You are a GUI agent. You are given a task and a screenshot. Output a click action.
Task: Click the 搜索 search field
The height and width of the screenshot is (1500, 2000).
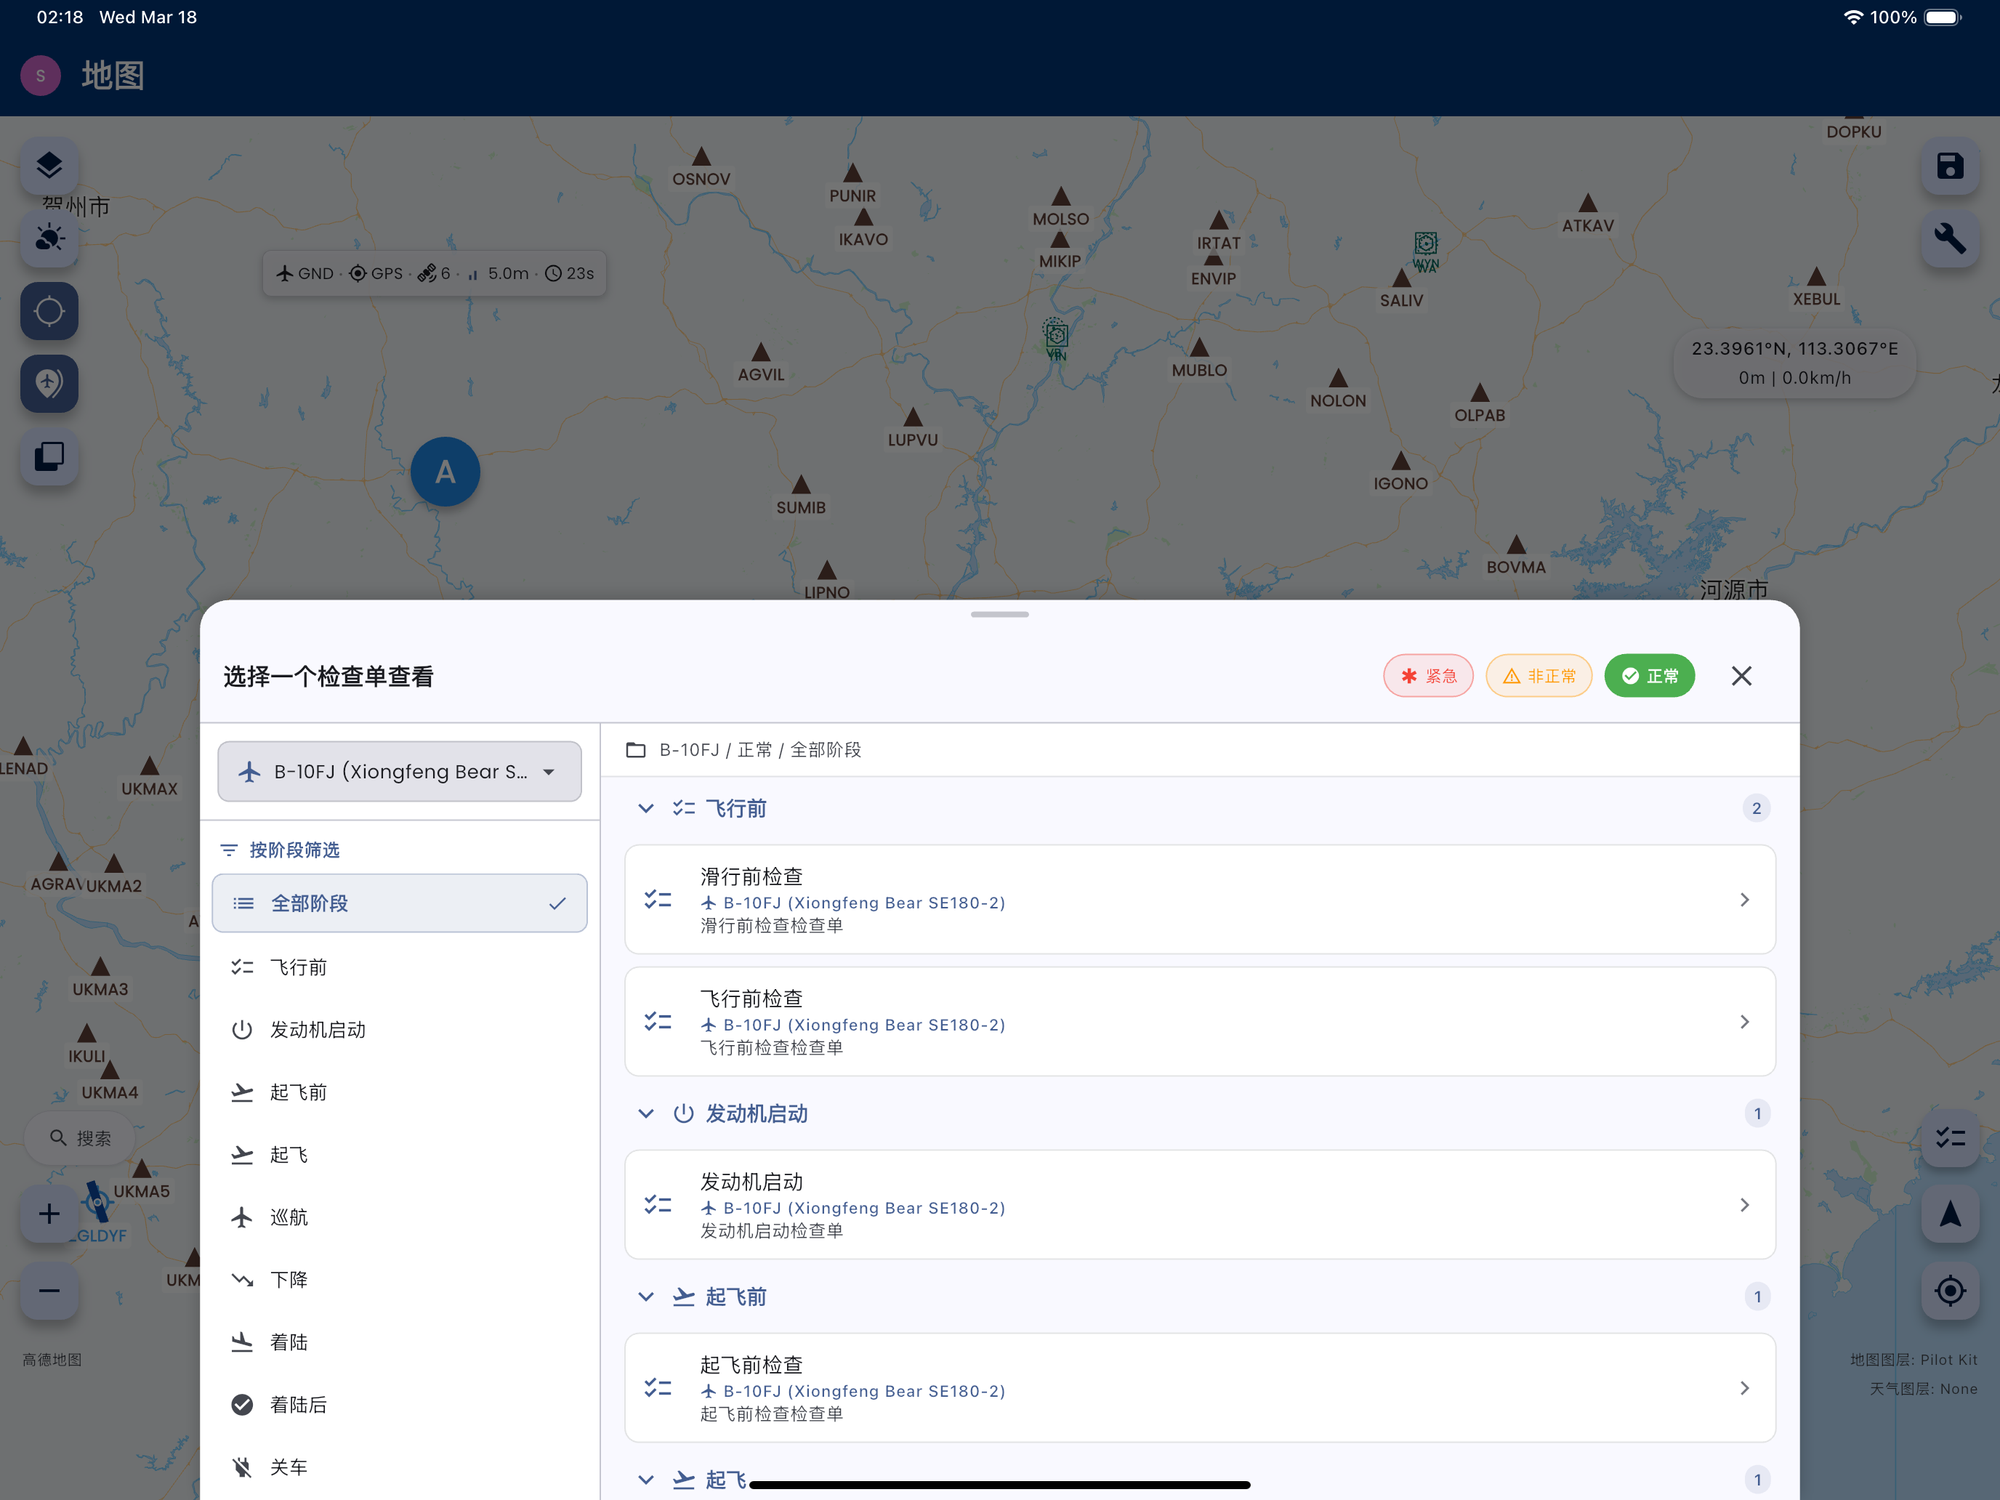(x=82, y=1138)
